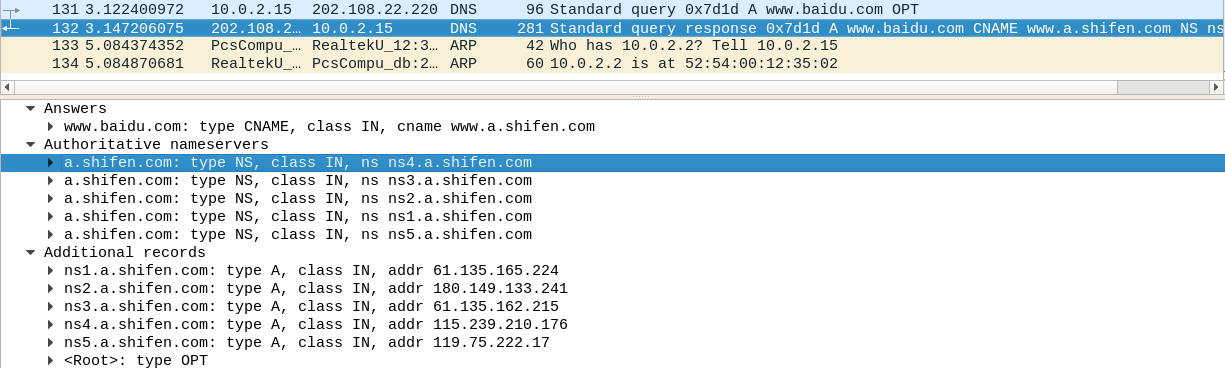Select ns5.a.shifen.com addr 119.75.222.17 line
The width and height of the screenshot is (1225, 368).
(612, 342)
